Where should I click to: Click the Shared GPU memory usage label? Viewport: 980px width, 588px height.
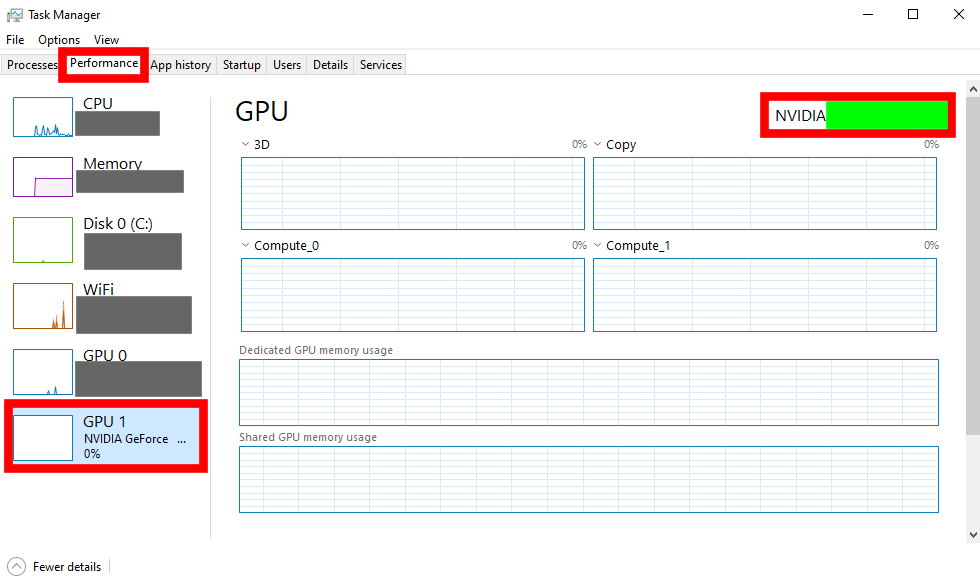pyautogui.click(x=308, y=437)
